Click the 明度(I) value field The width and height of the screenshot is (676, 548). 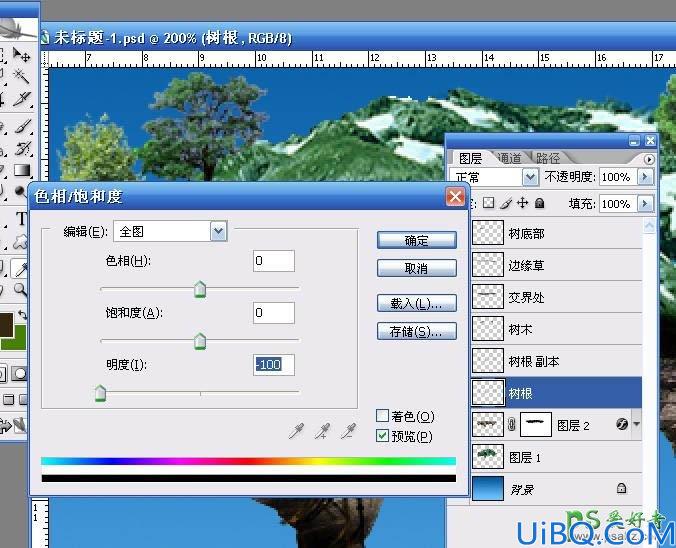click(x=274, y=365)
